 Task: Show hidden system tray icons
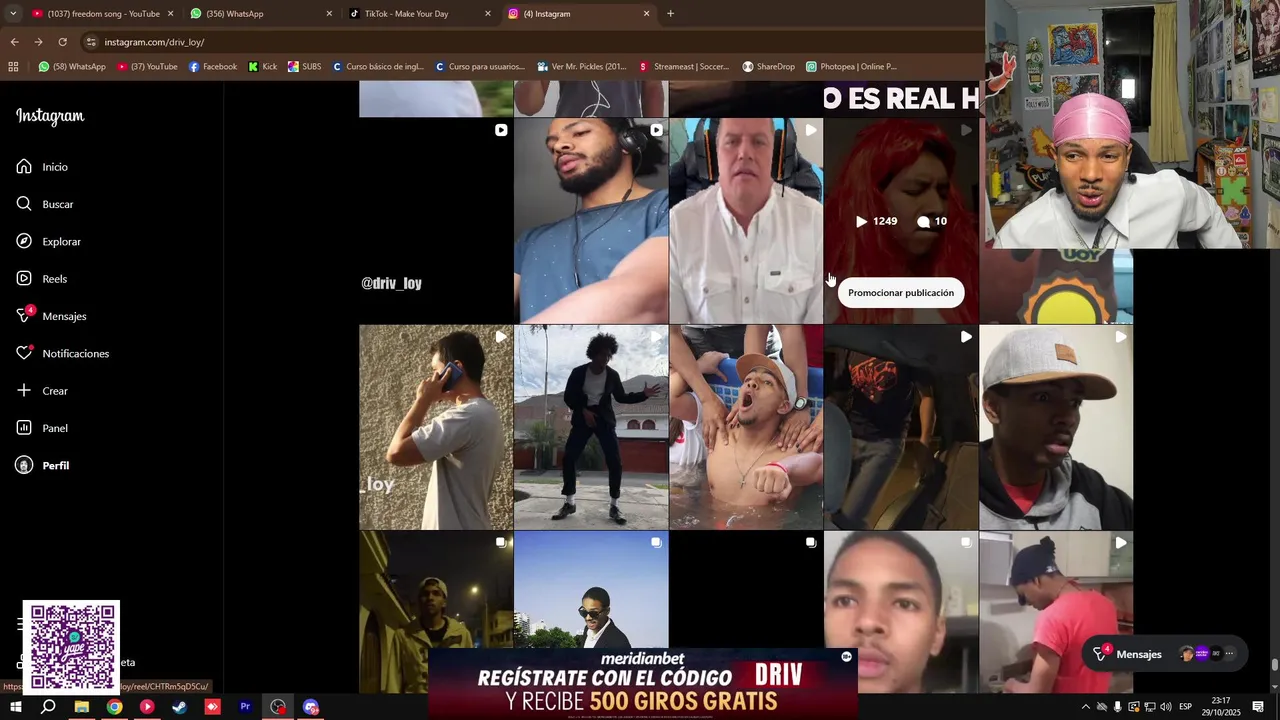pos(1086,707)
